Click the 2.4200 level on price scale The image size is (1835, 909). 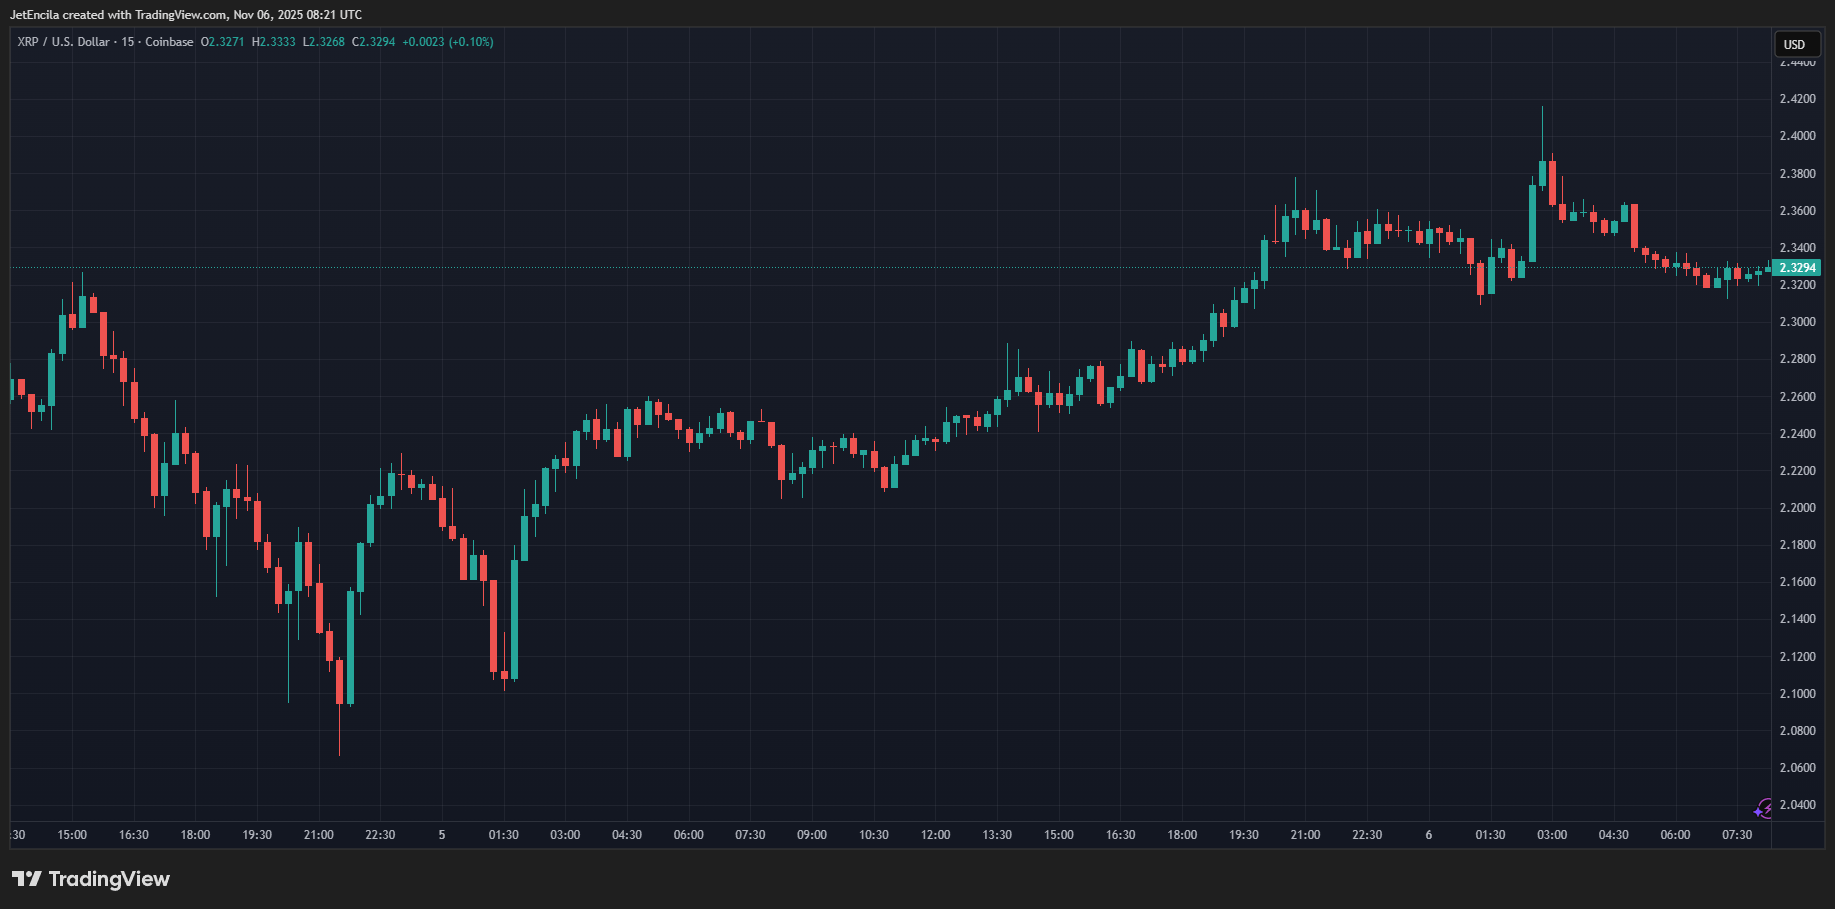1797,99
